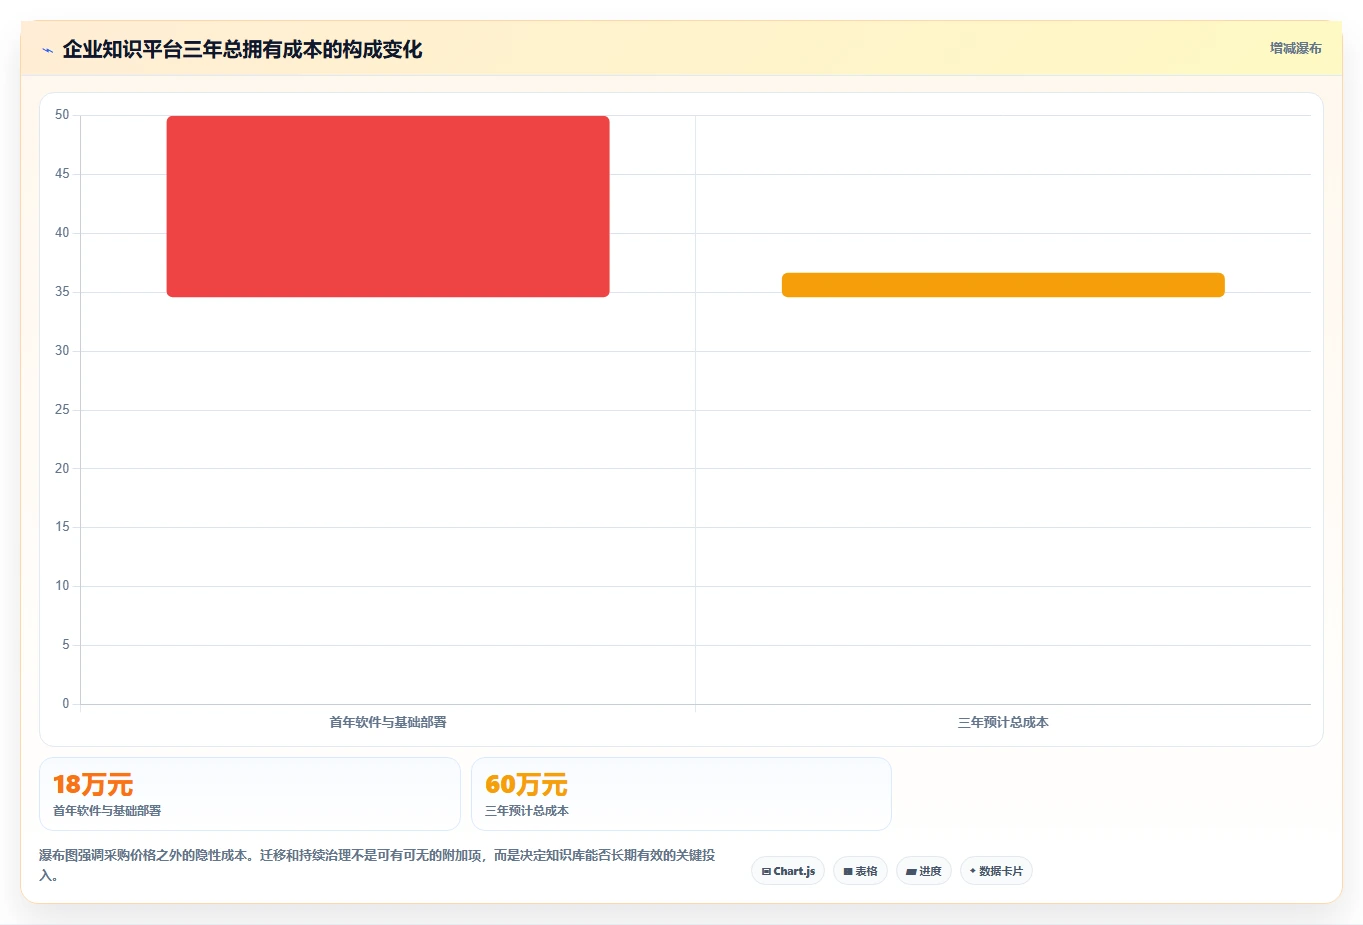Image resolution: width=1363 pixels, height=925 pixels.
Task: Click the x-axis label 首年软件与基础部署
Action: click(388, 722)
